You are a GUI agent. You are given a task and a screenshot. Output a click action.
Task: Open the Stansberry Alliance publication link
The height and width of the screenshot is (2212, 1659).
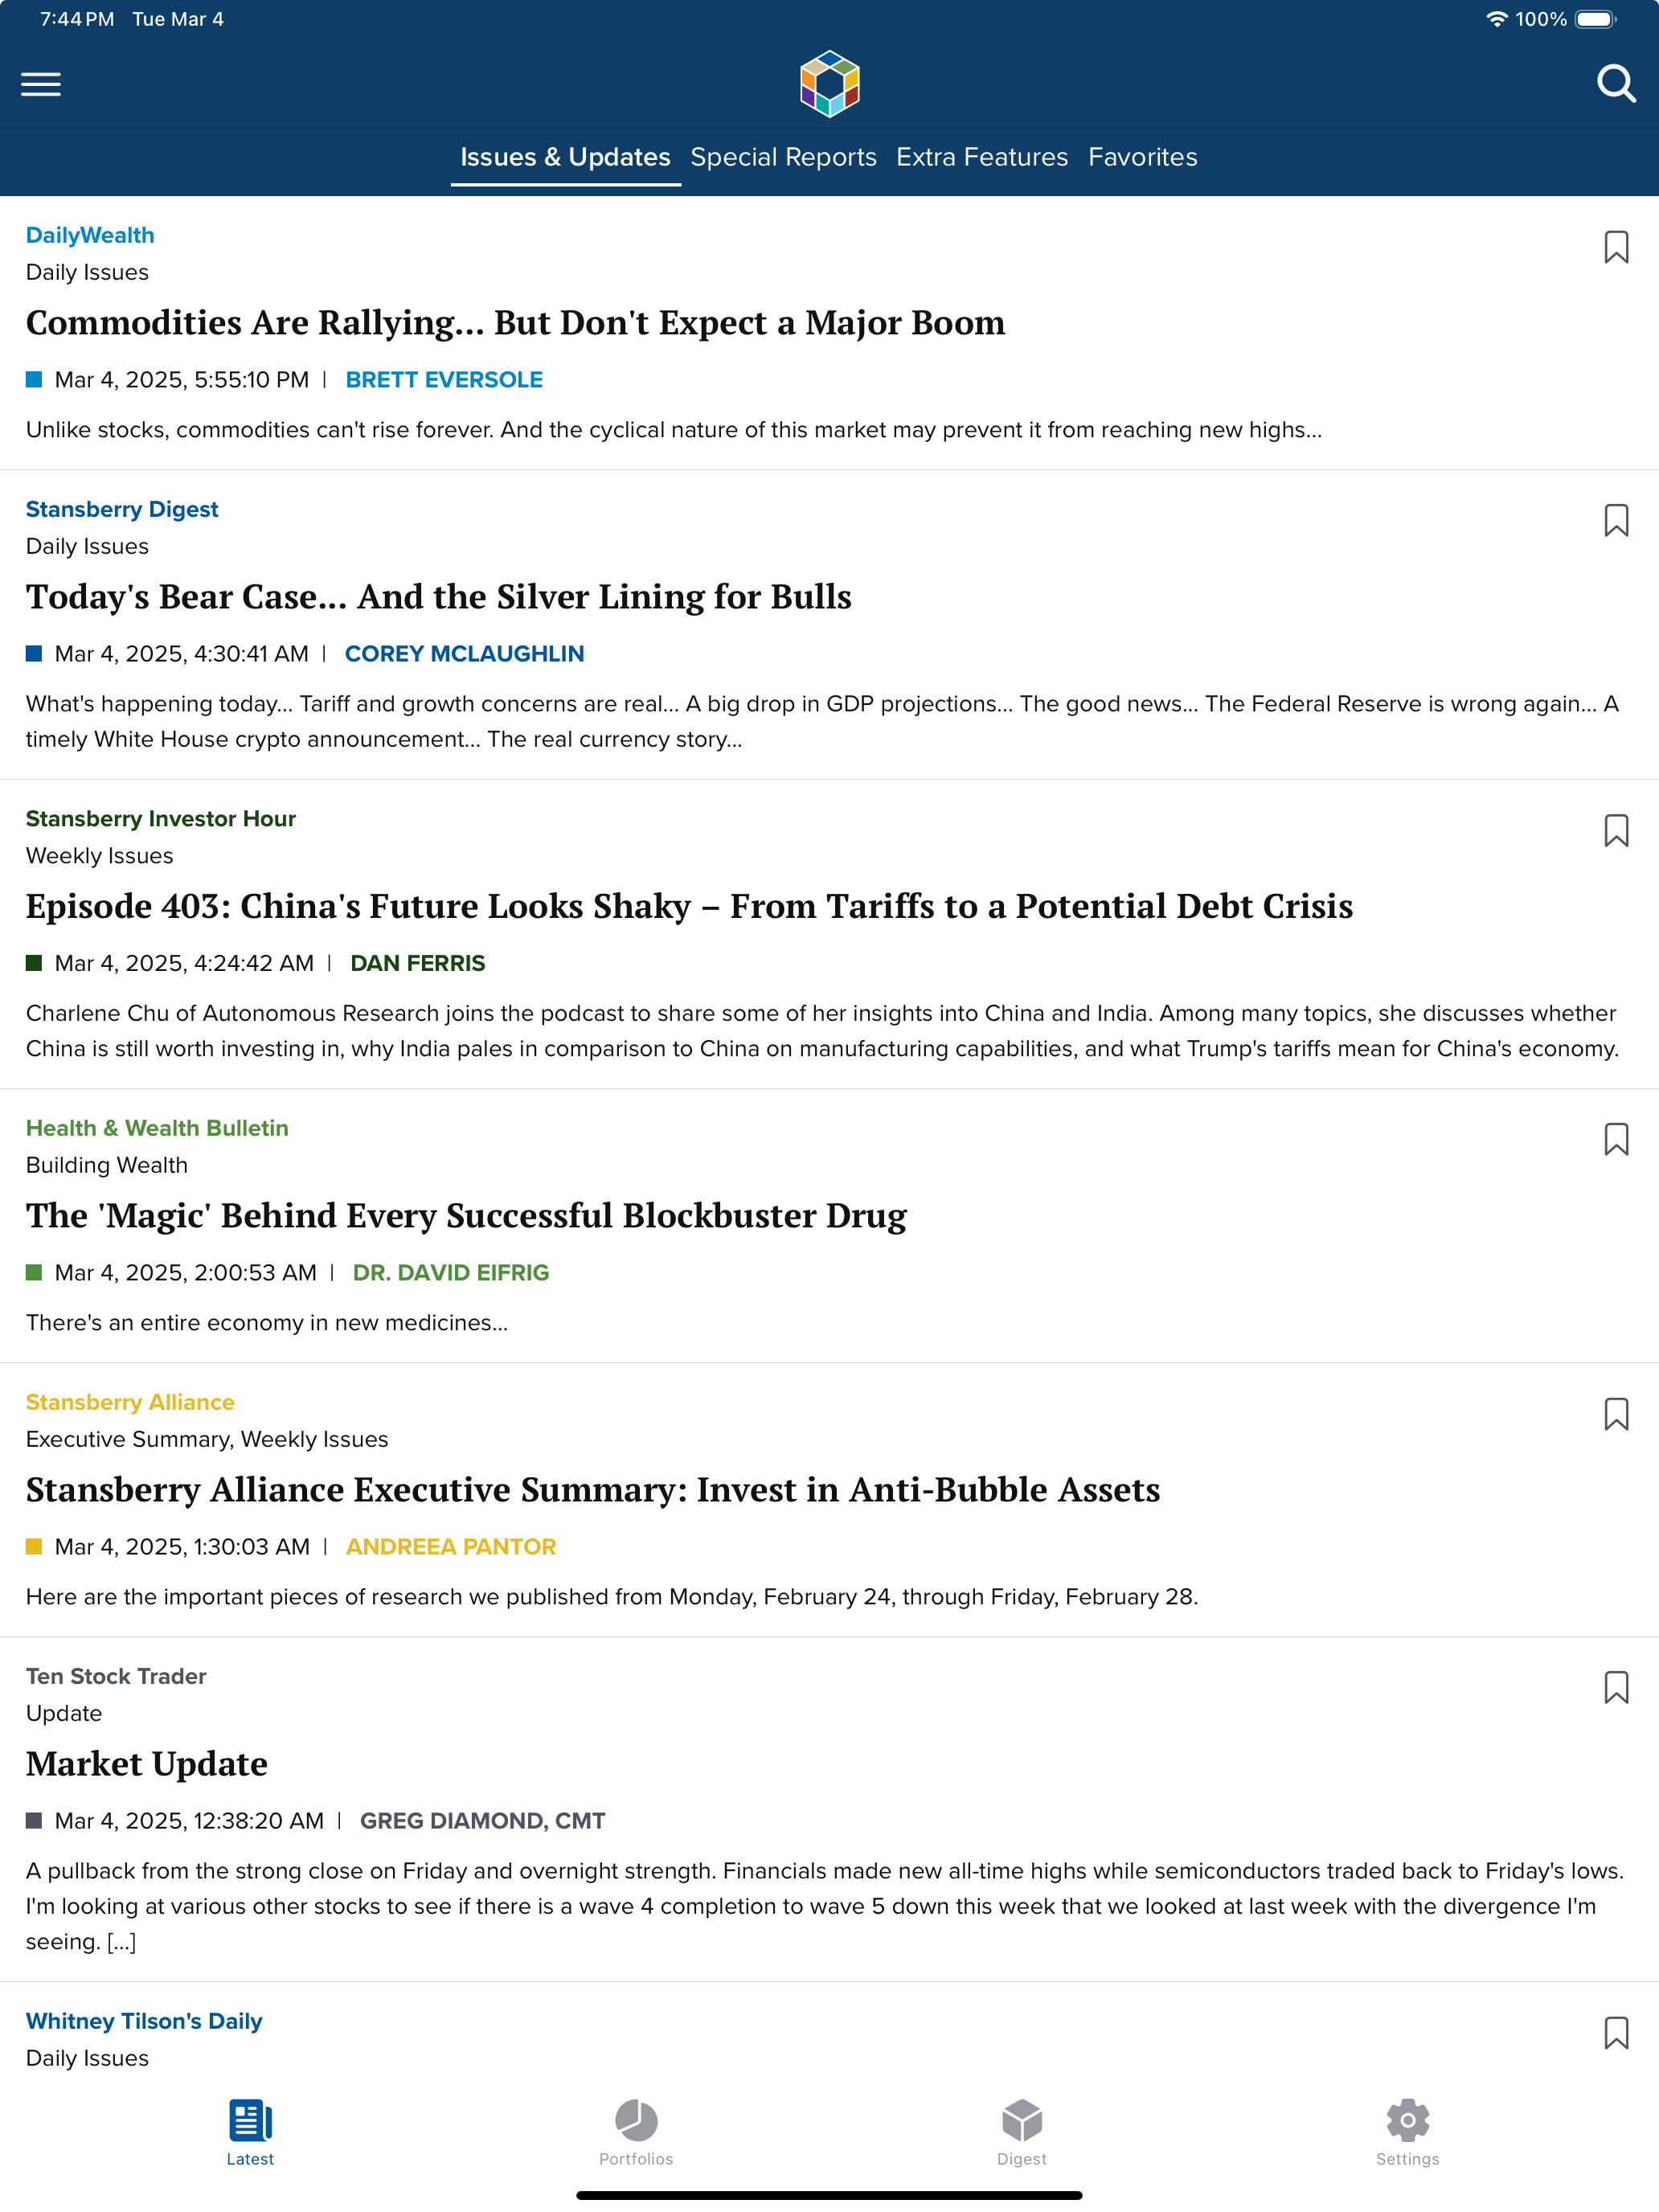tap(130, 1402)
